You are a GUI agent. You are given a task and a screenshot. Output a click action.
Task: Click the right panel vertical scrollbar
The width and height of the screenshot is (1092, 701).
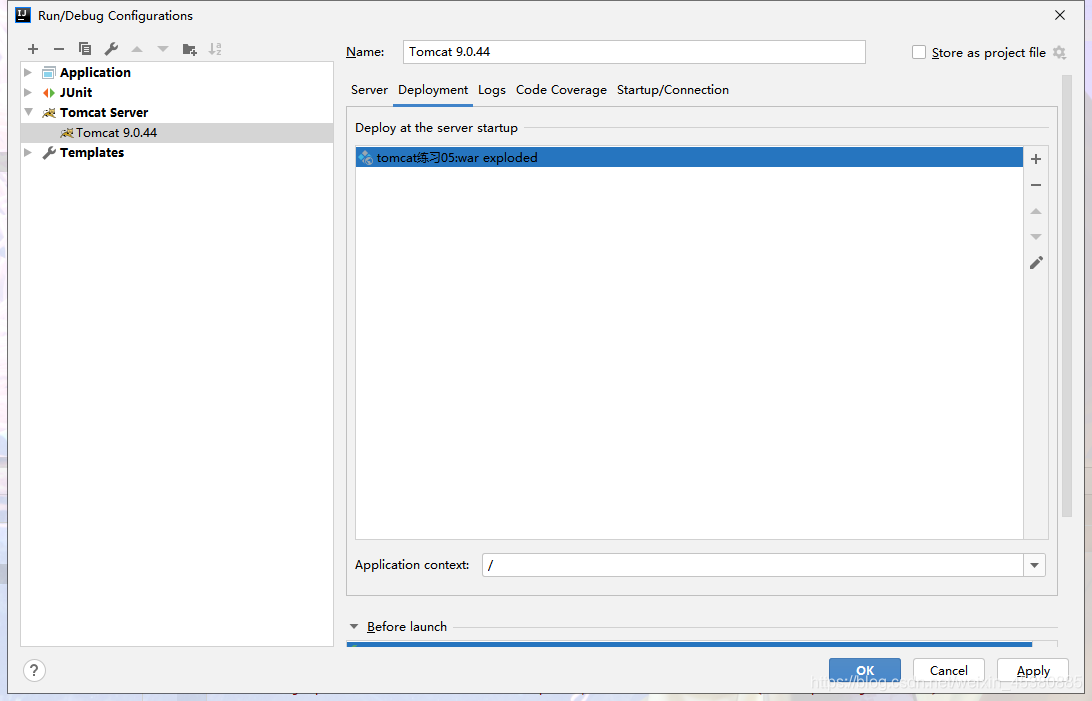1066,296
